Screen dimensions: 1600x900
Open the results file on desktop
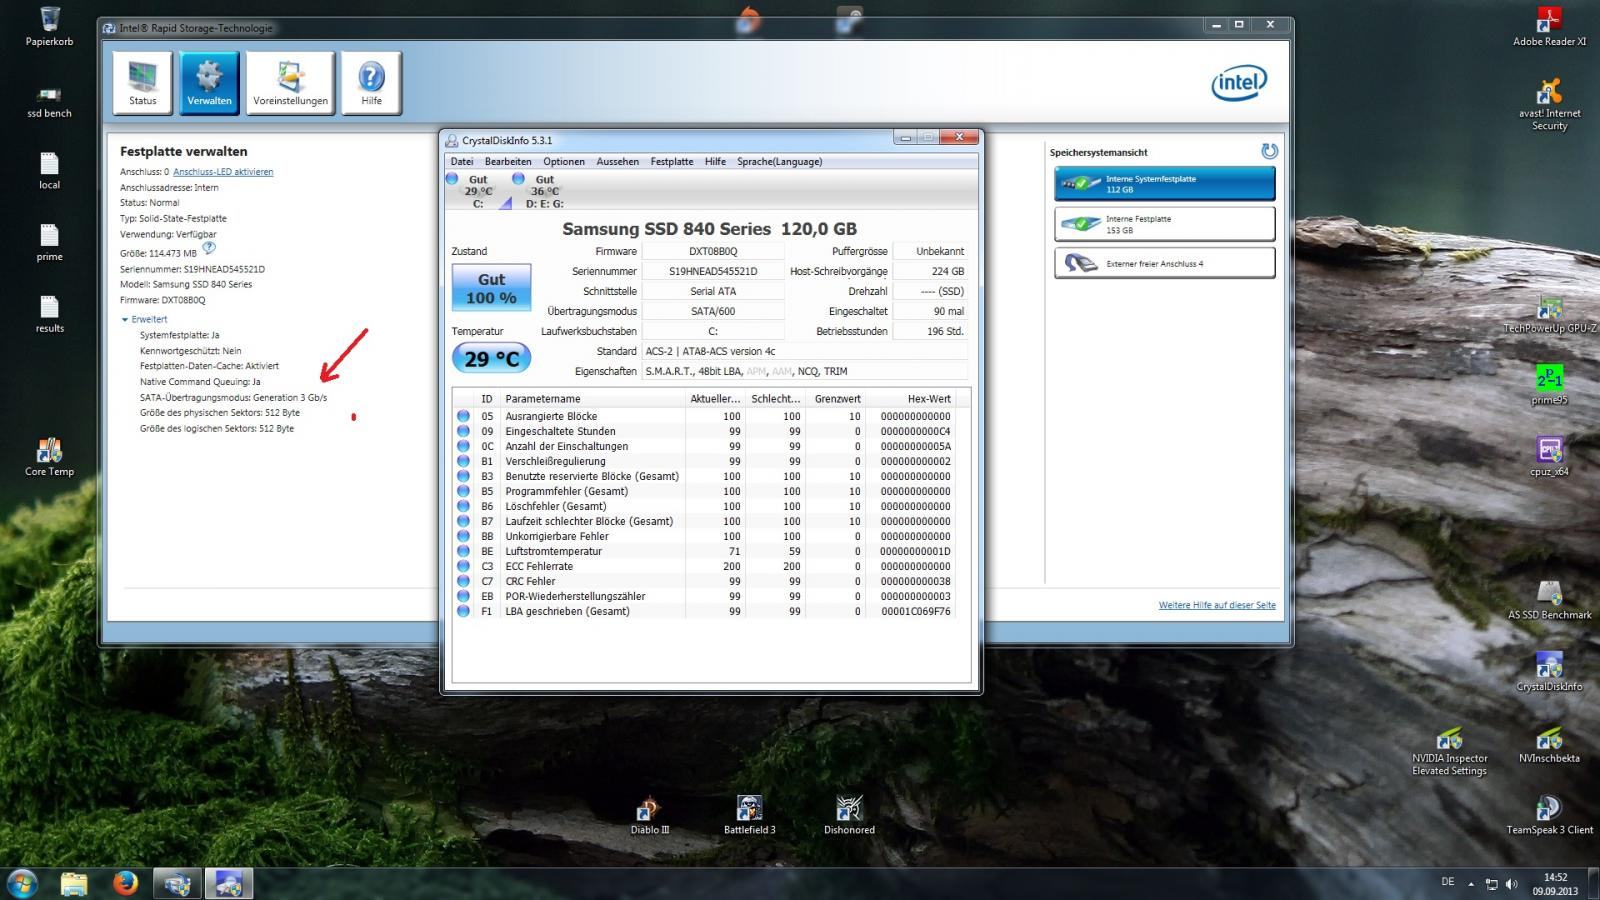click(49, 314)
